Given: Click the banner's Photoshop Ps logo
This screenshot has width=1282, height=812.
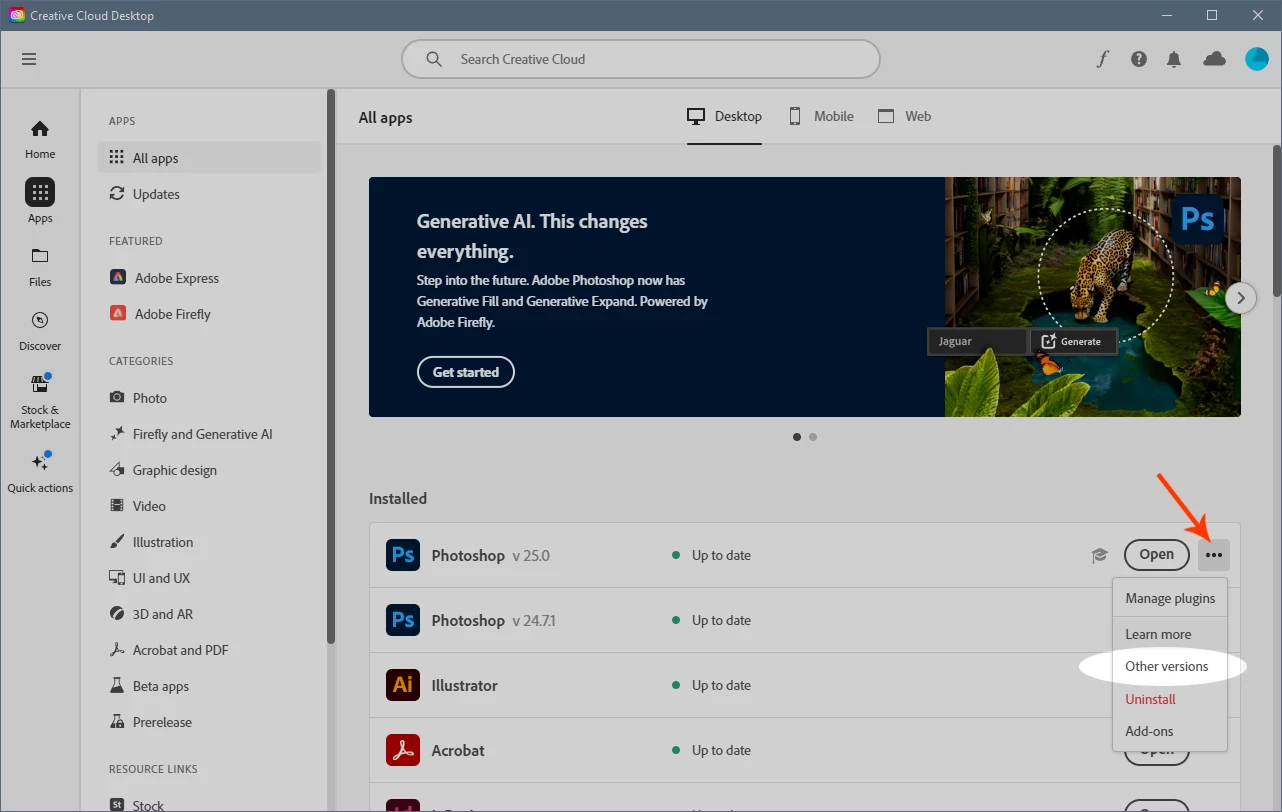Looking at the screenshot, I should pyautogui.click(x=1198, y=219).
